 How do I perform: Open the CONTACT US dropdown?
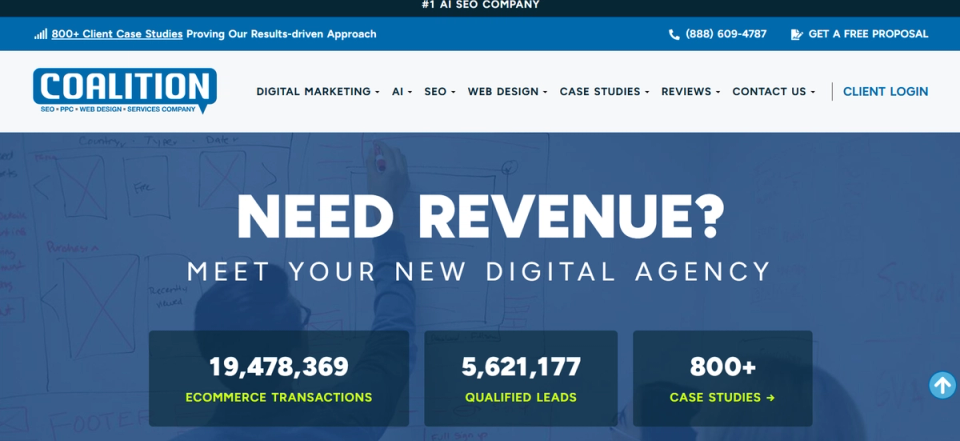tap(774, 91)
